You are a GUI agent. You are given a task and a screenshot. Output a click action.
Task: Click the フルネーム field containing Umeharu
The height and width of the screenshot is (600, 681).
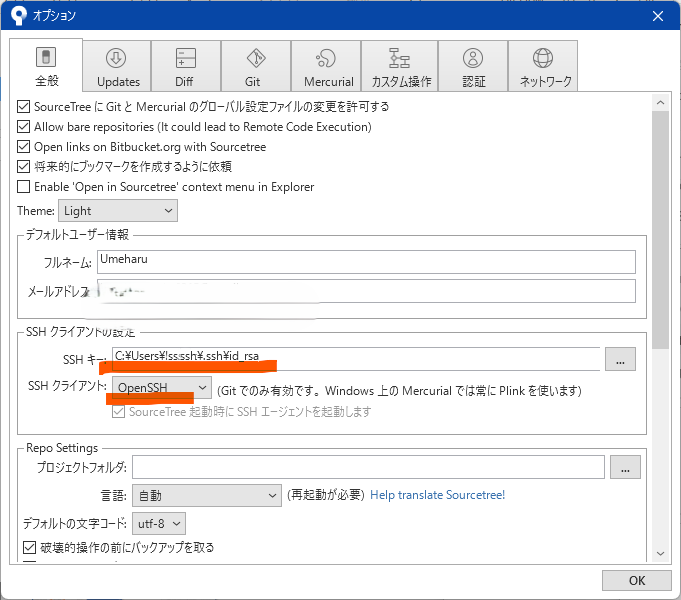(366, 262)
